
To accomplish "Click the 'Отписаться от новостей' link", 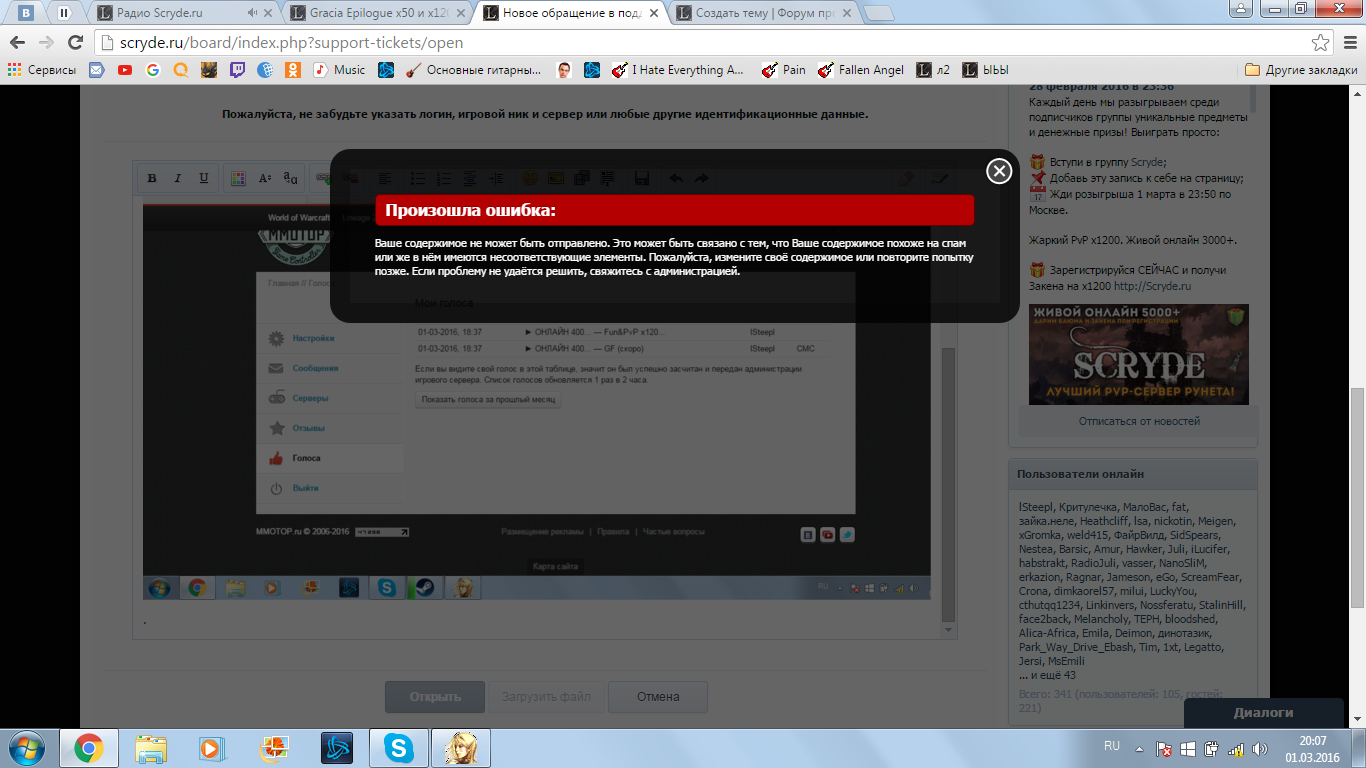I will pos(1138,421).
